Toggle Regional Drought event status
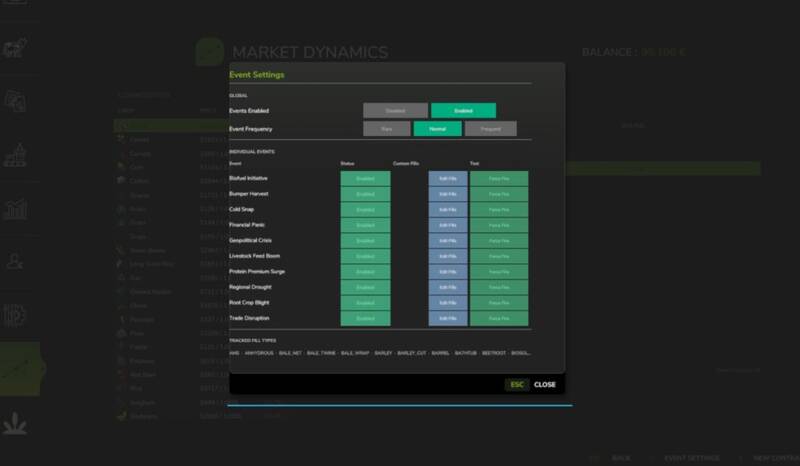 [365, 287]
